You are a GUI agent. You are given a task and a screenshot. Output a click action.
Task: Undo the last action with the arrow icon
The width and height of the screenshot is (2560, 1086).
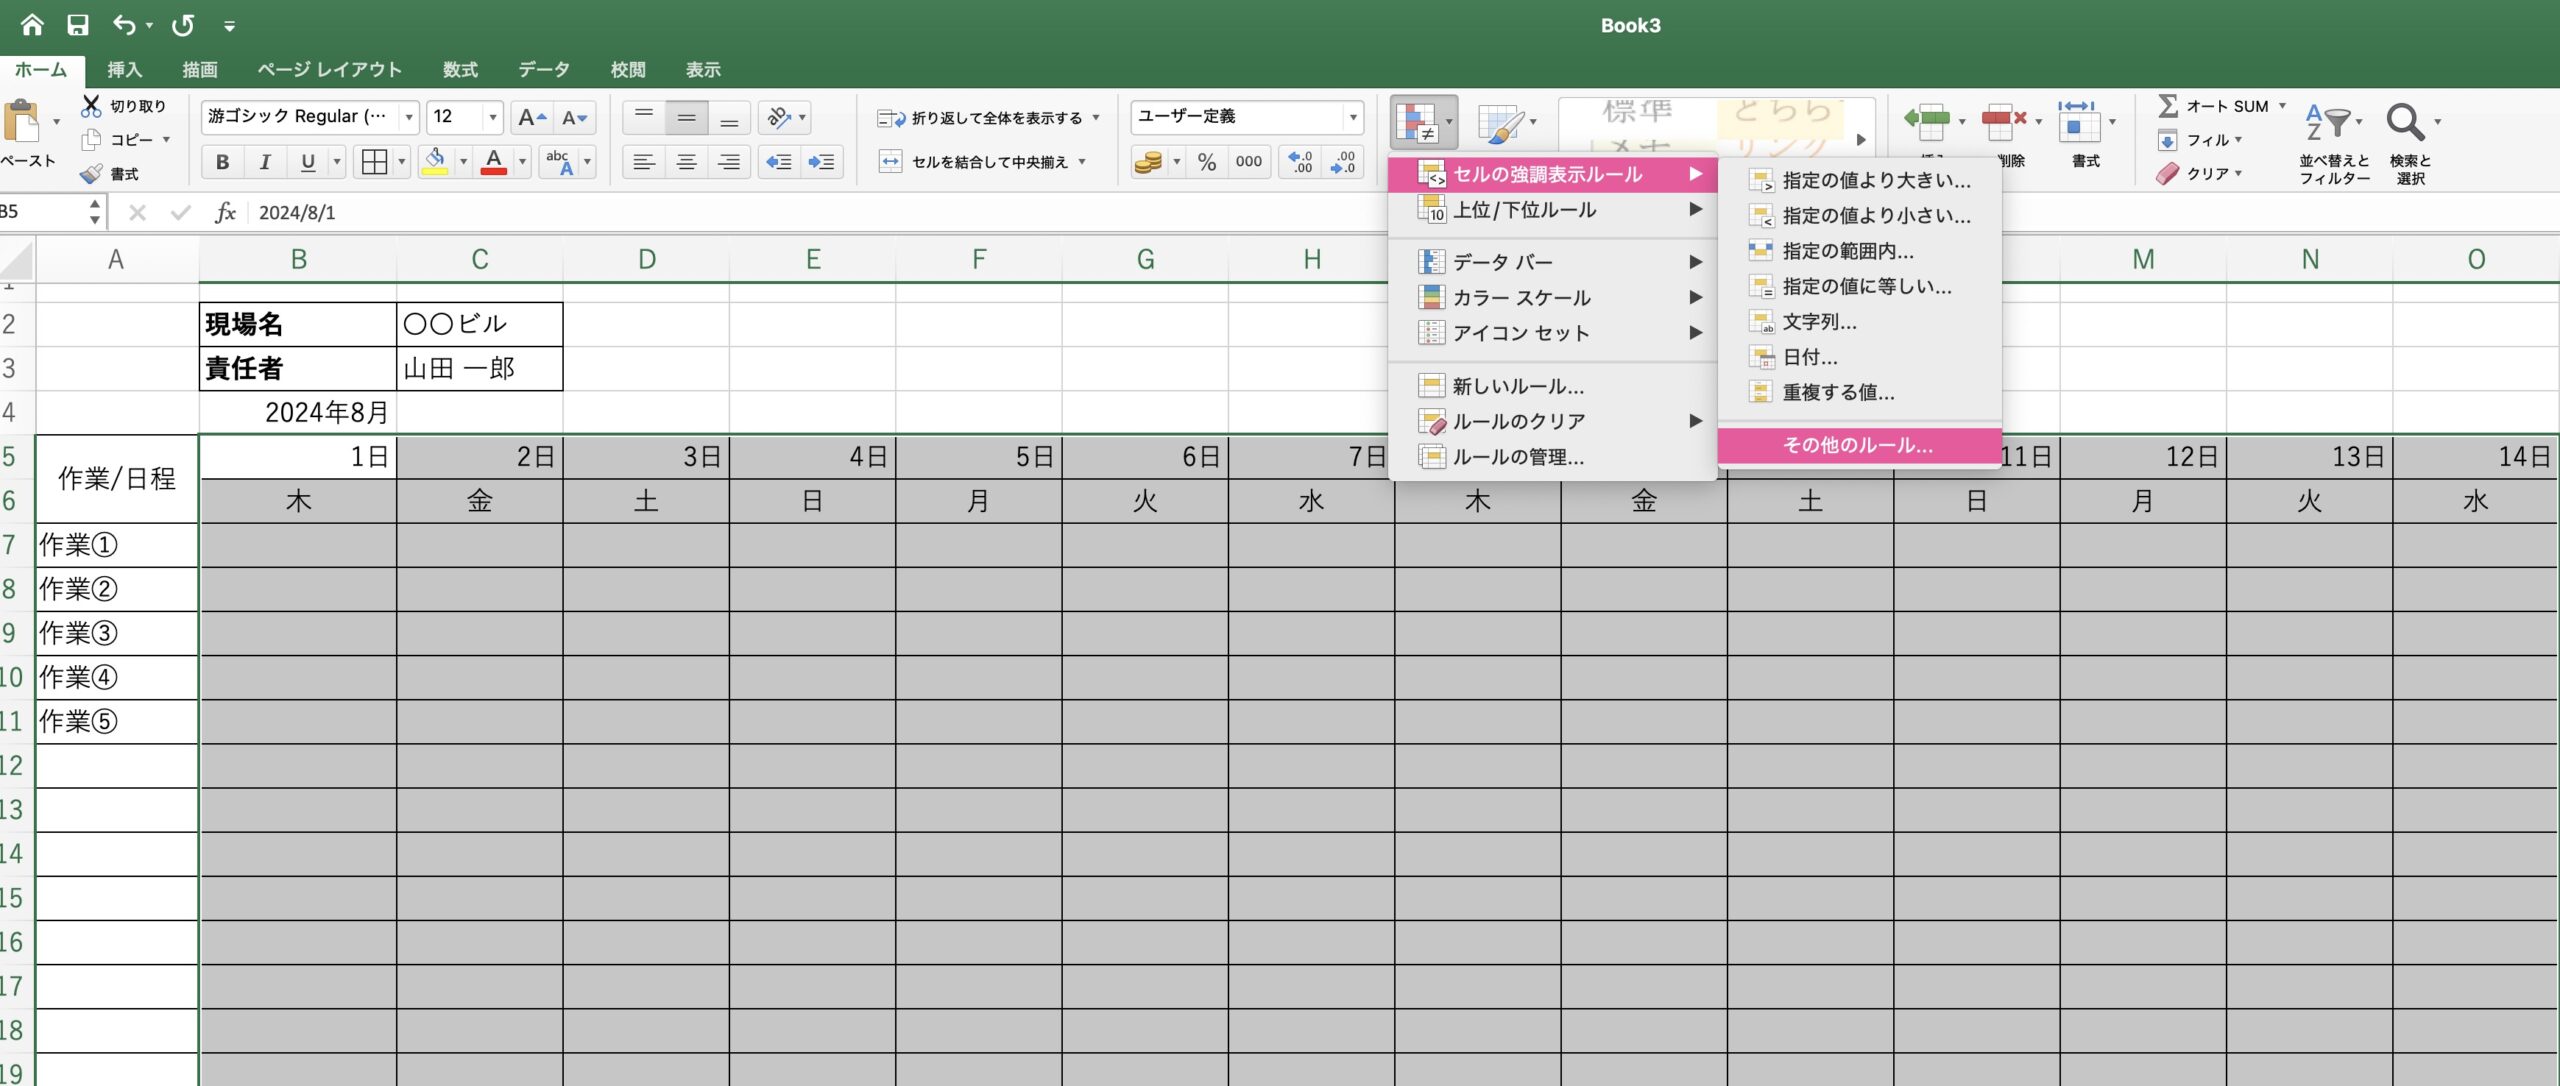124,25
